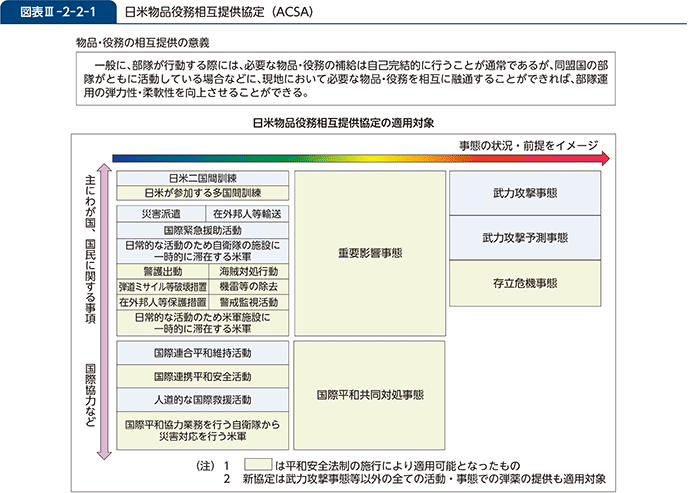This screenshot has height=493, width=688.
Task: Click the 国際緊急援助活動 box
Action: 203,229
